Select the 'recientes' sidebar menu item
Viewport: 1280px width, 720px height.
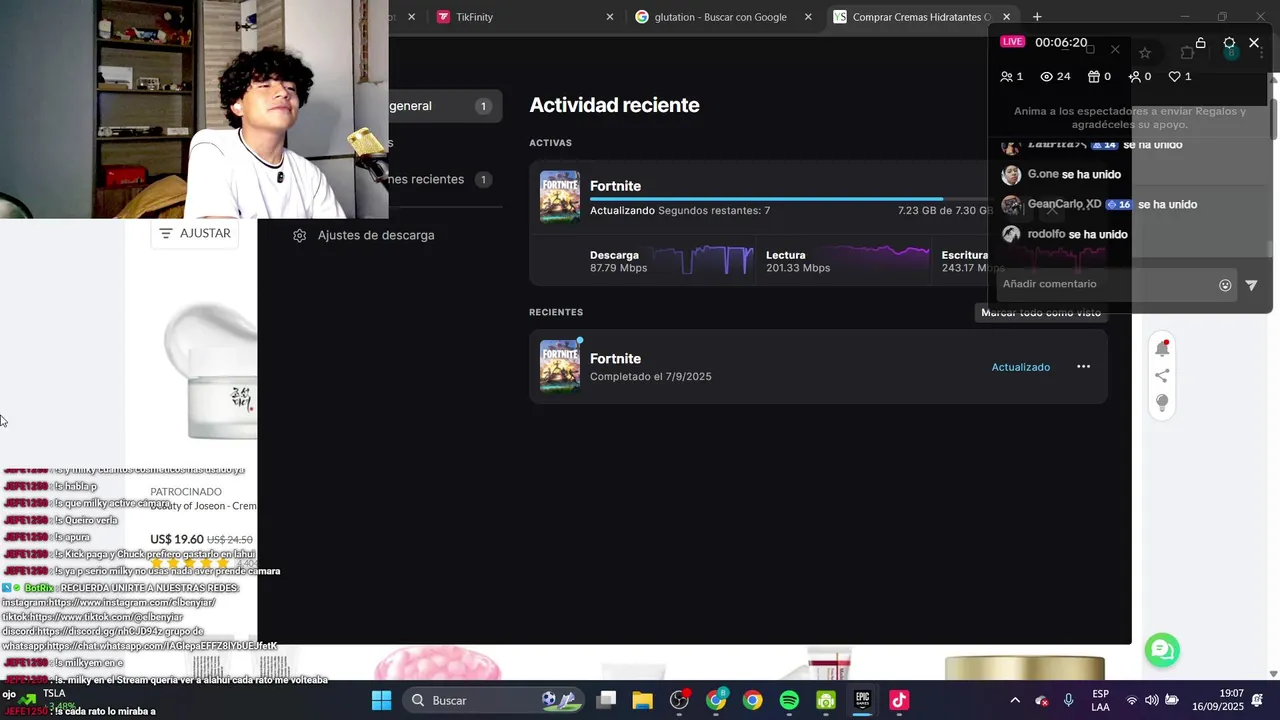tap(445, 179)
